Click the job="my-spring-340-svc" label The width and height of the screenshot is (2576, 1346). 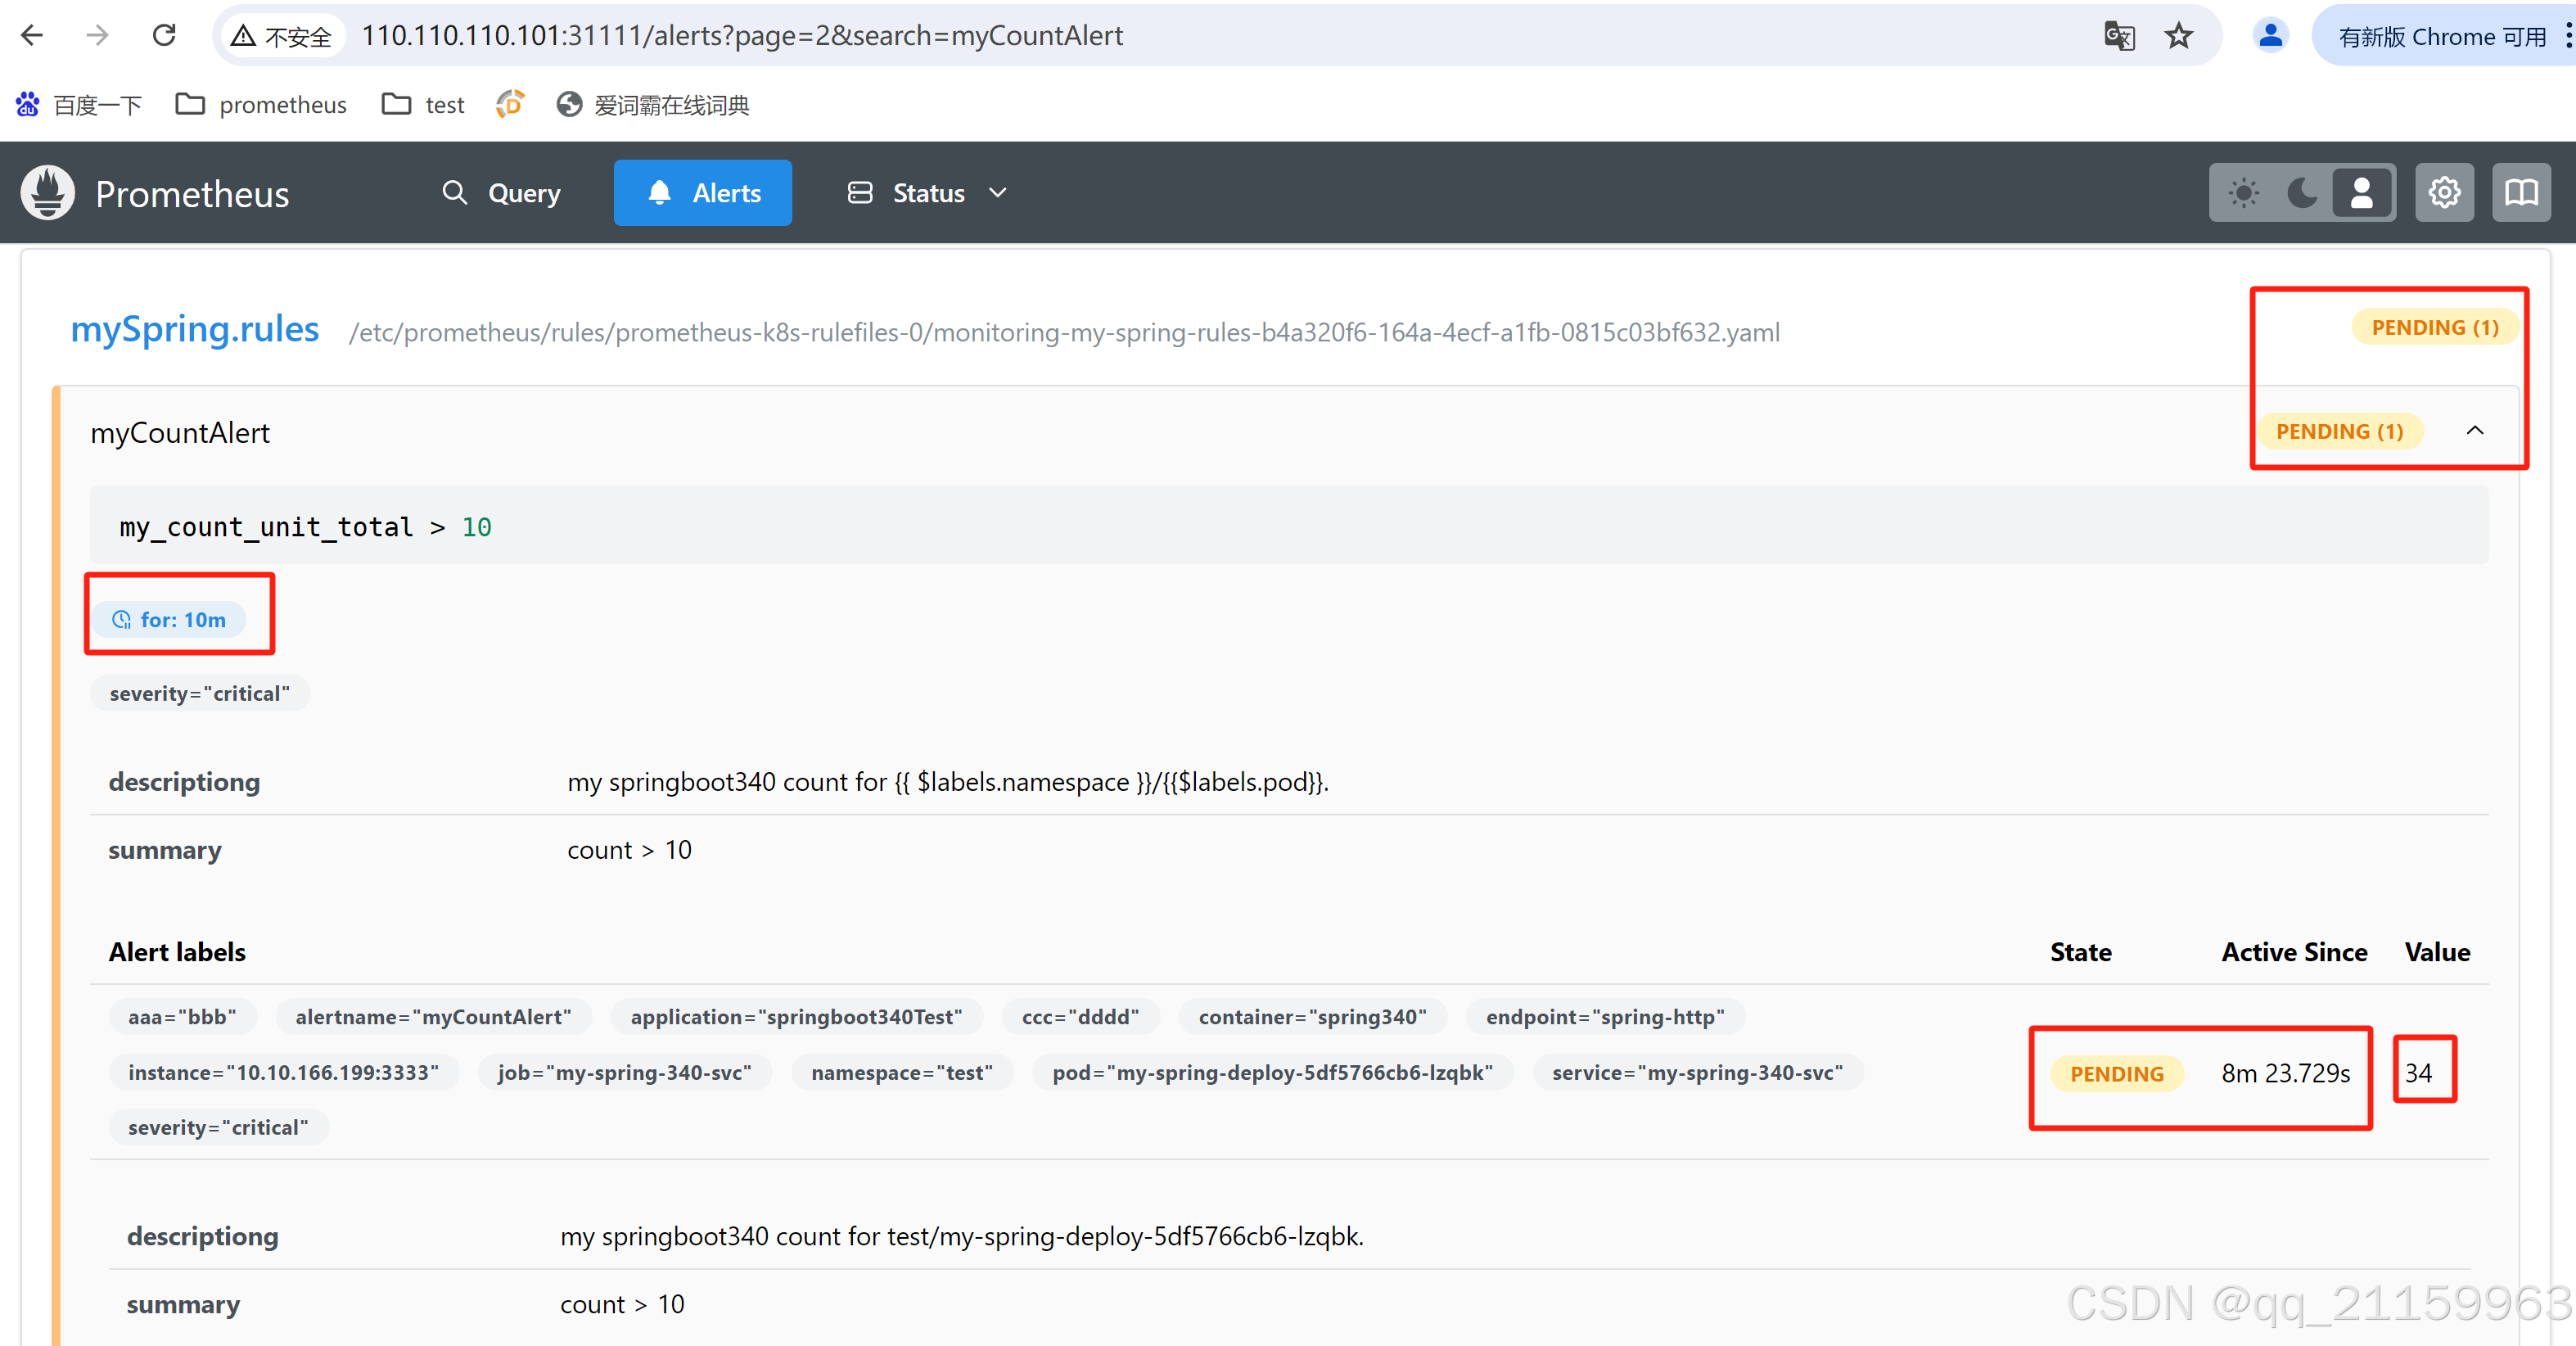click(624, 1073)
